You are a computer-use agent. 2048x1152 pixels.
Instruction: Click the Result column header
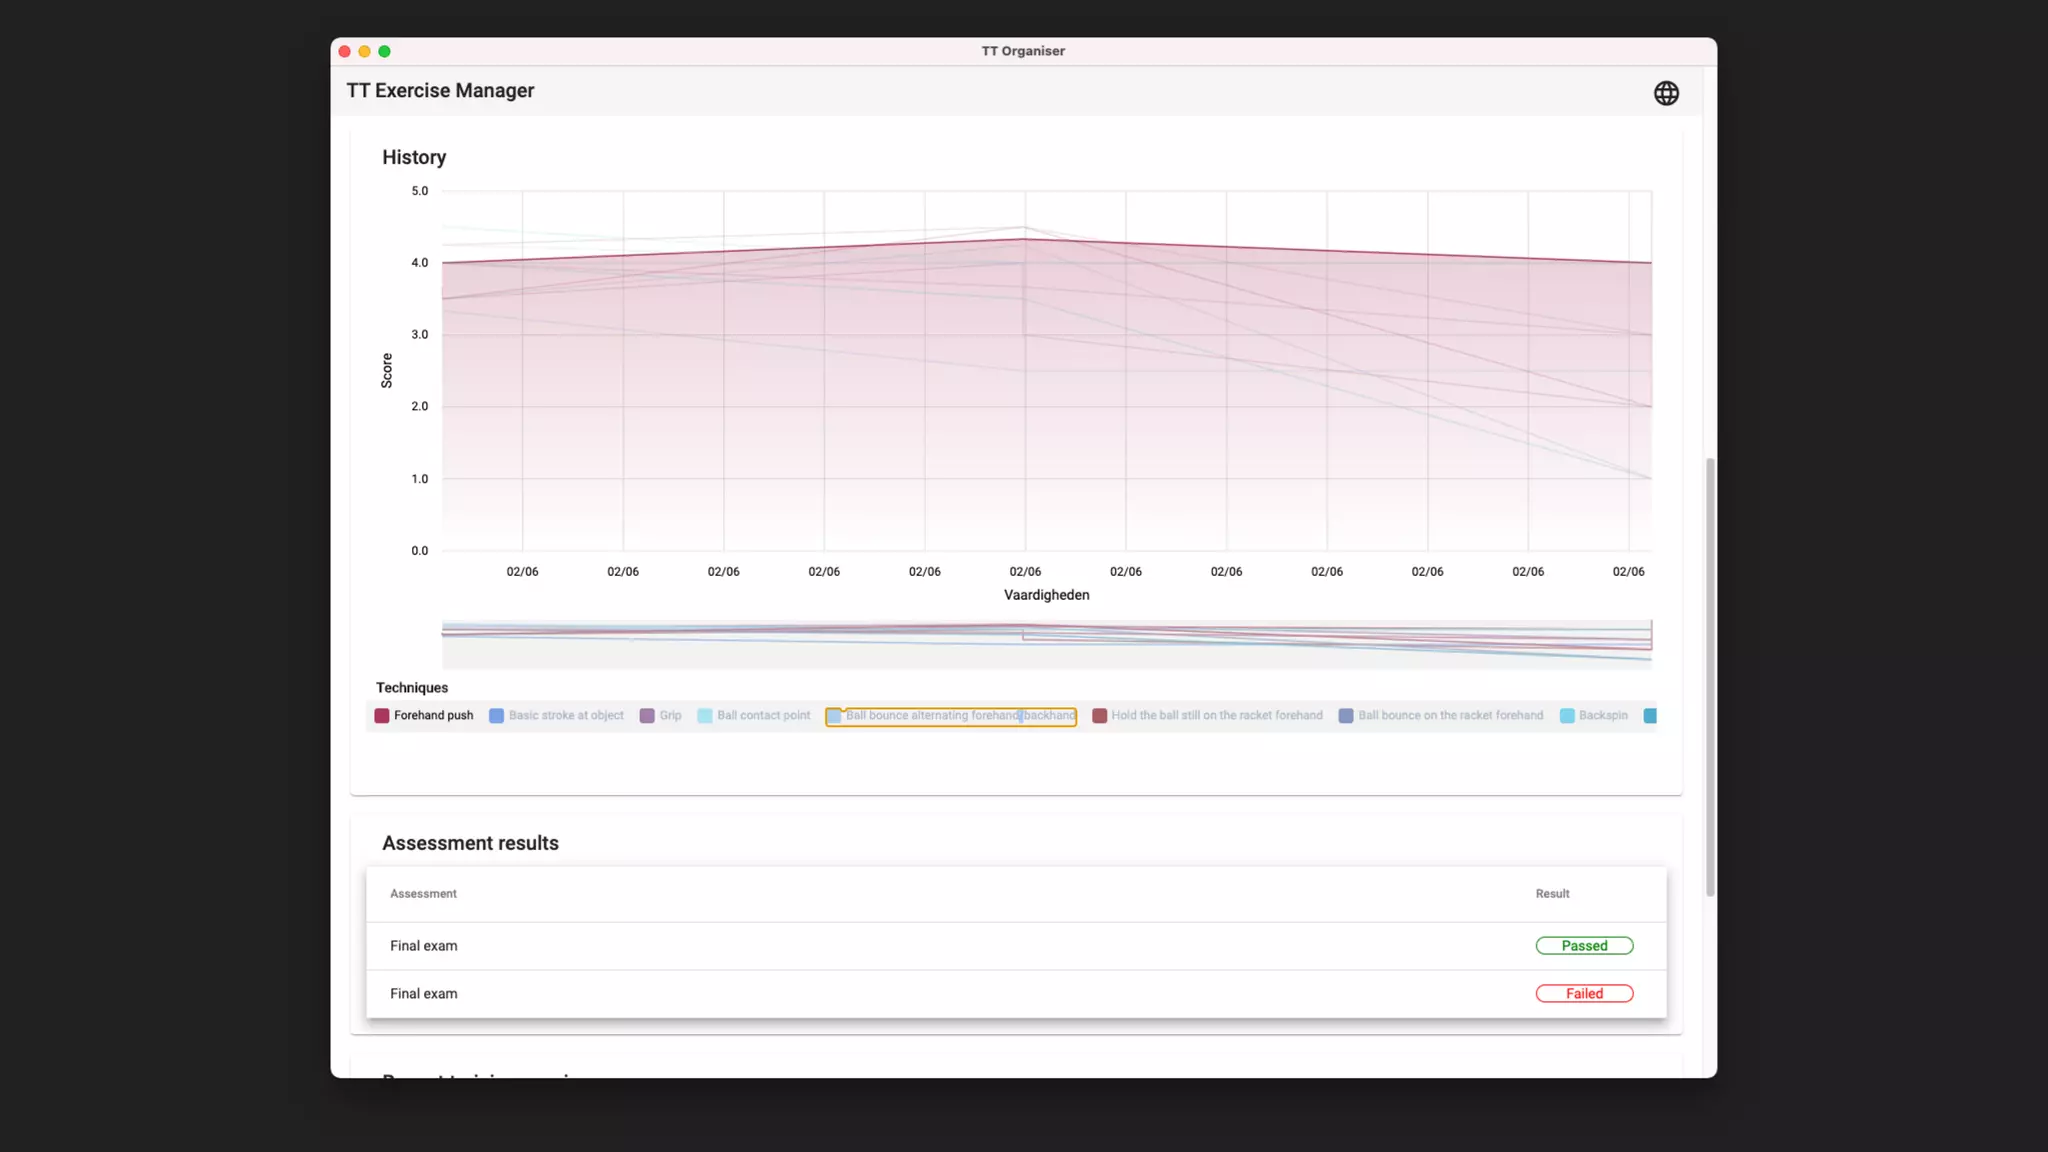(1552, 894)
